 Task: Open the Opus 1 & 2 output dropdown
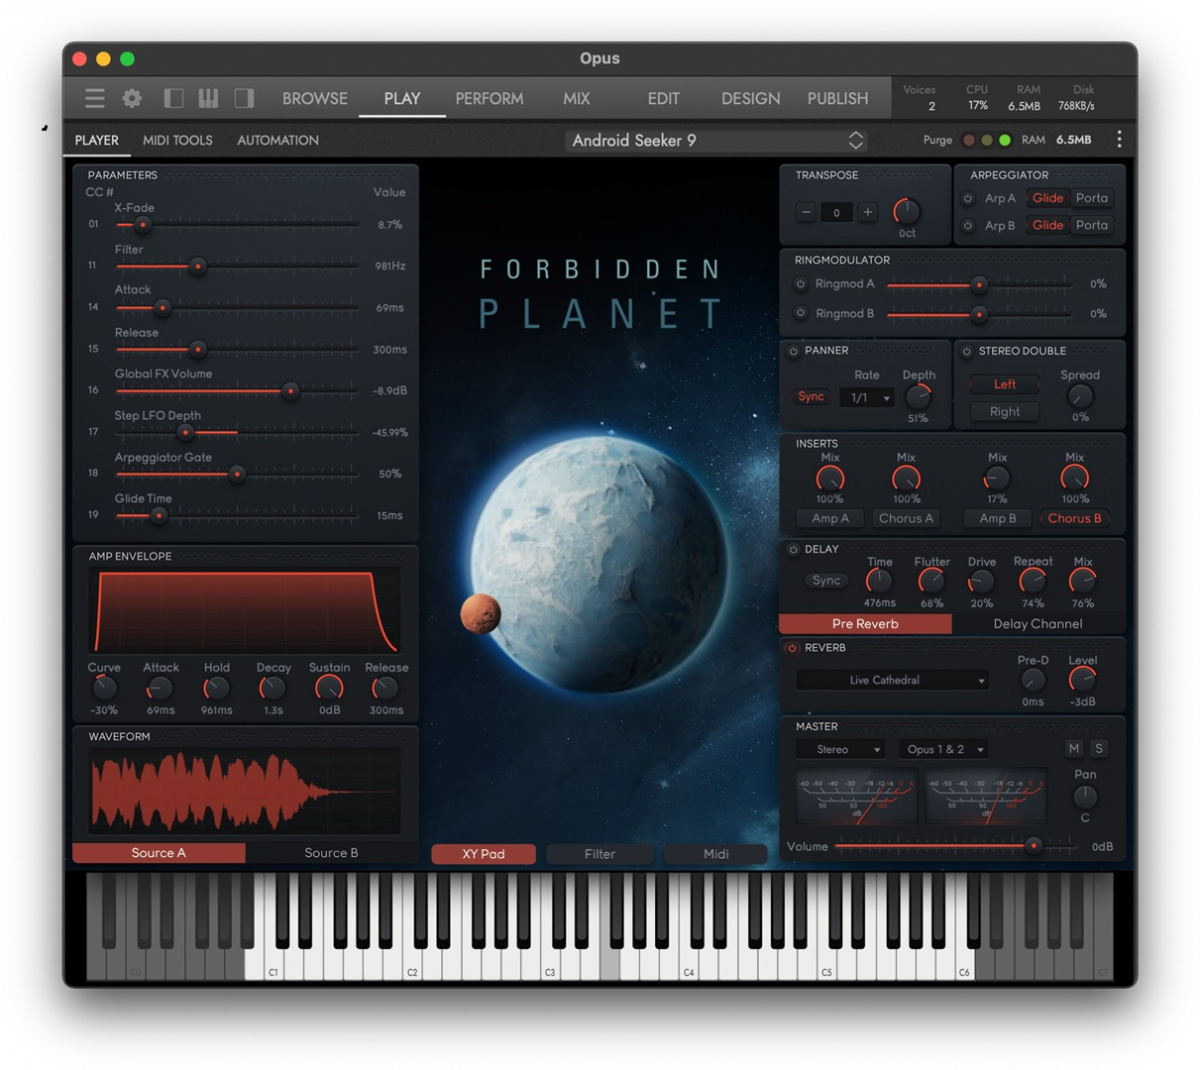point(943,748)
